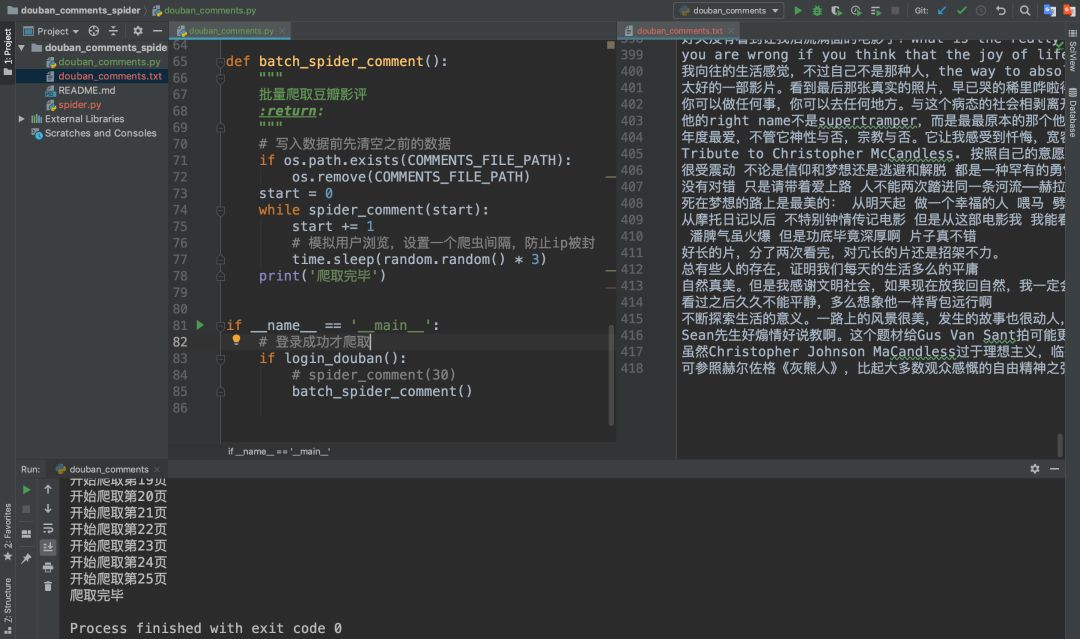Click Collapse All icon in Project panel

click(x=114, y=31)
